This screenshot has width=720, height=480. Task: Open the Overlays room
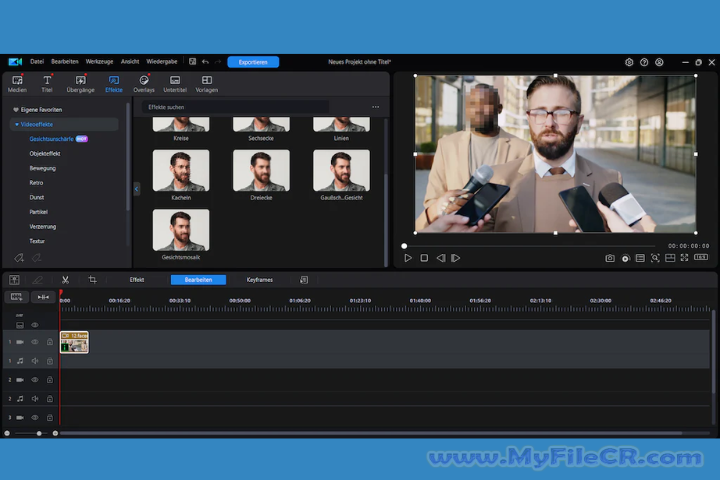pos(144,84)
